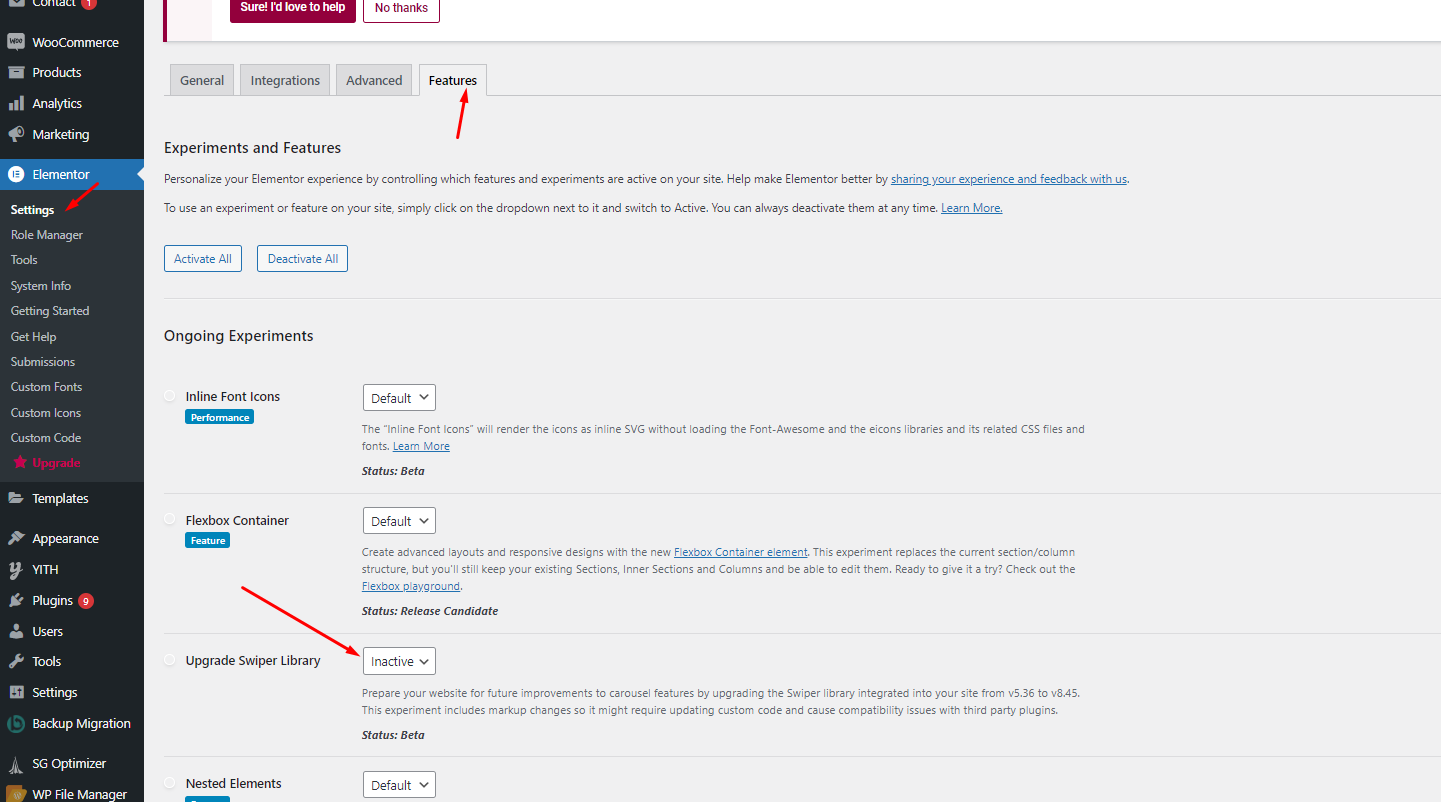
Task: Open the Flexbox Container element link
Action: pyautogui.click(x=741, y=552)
